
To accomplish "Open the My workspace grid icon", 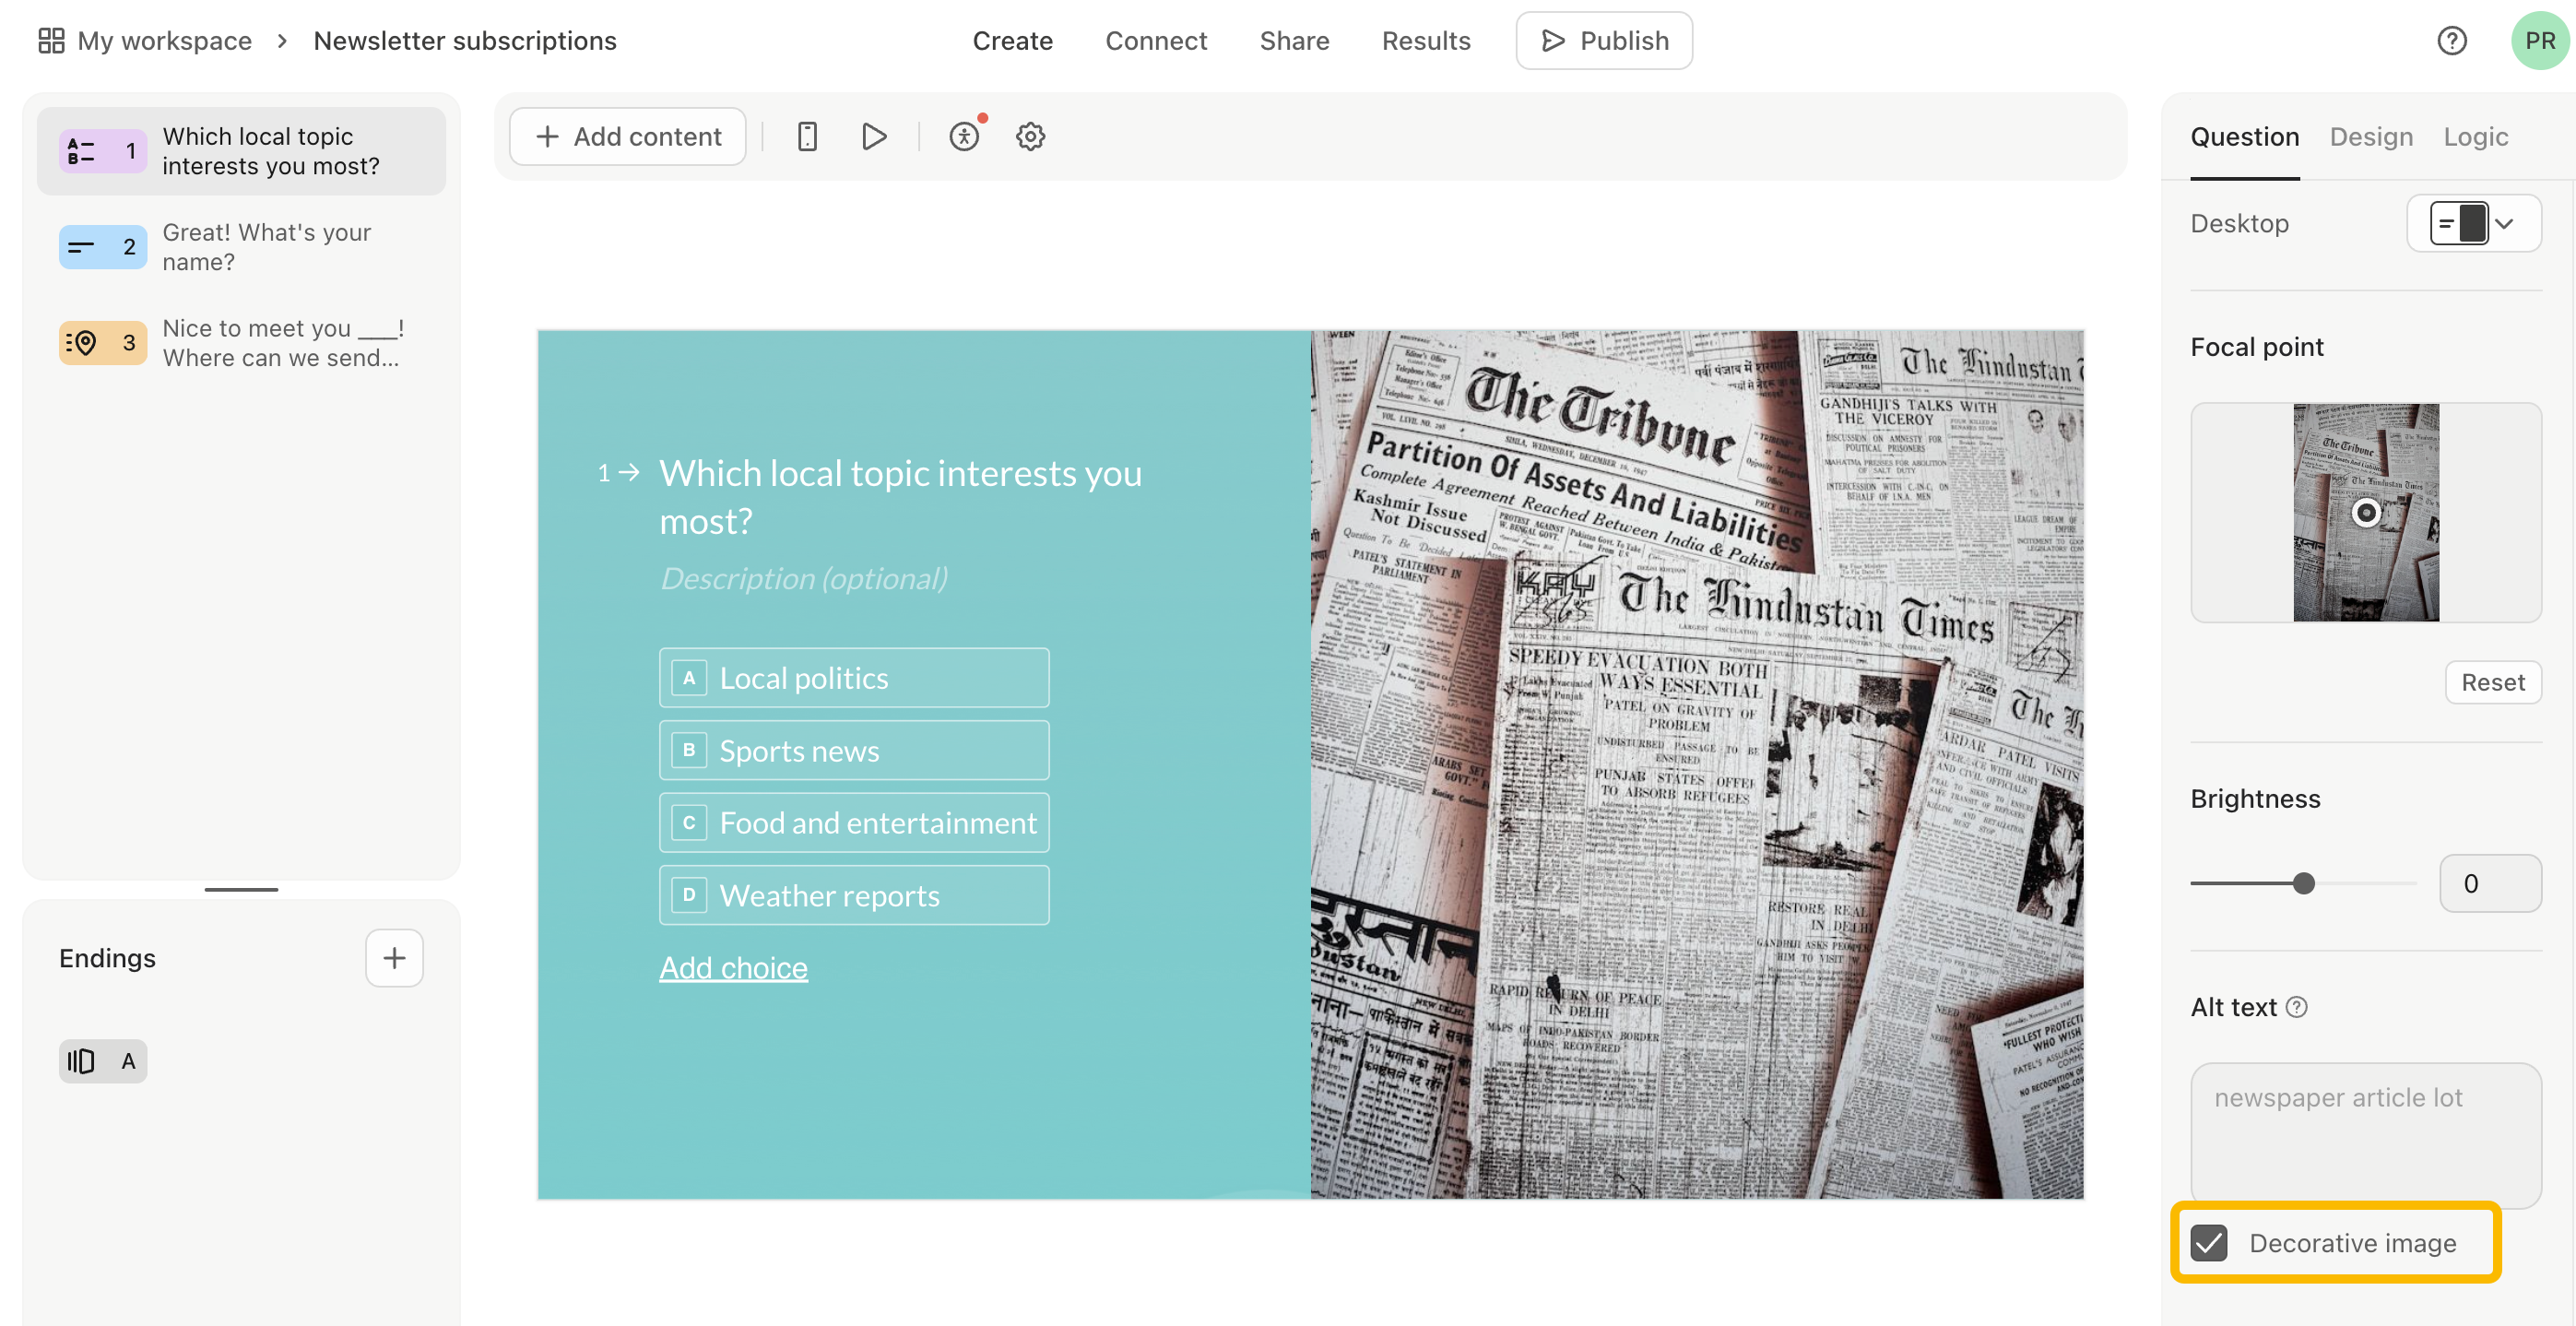I will tap(51, 41).
